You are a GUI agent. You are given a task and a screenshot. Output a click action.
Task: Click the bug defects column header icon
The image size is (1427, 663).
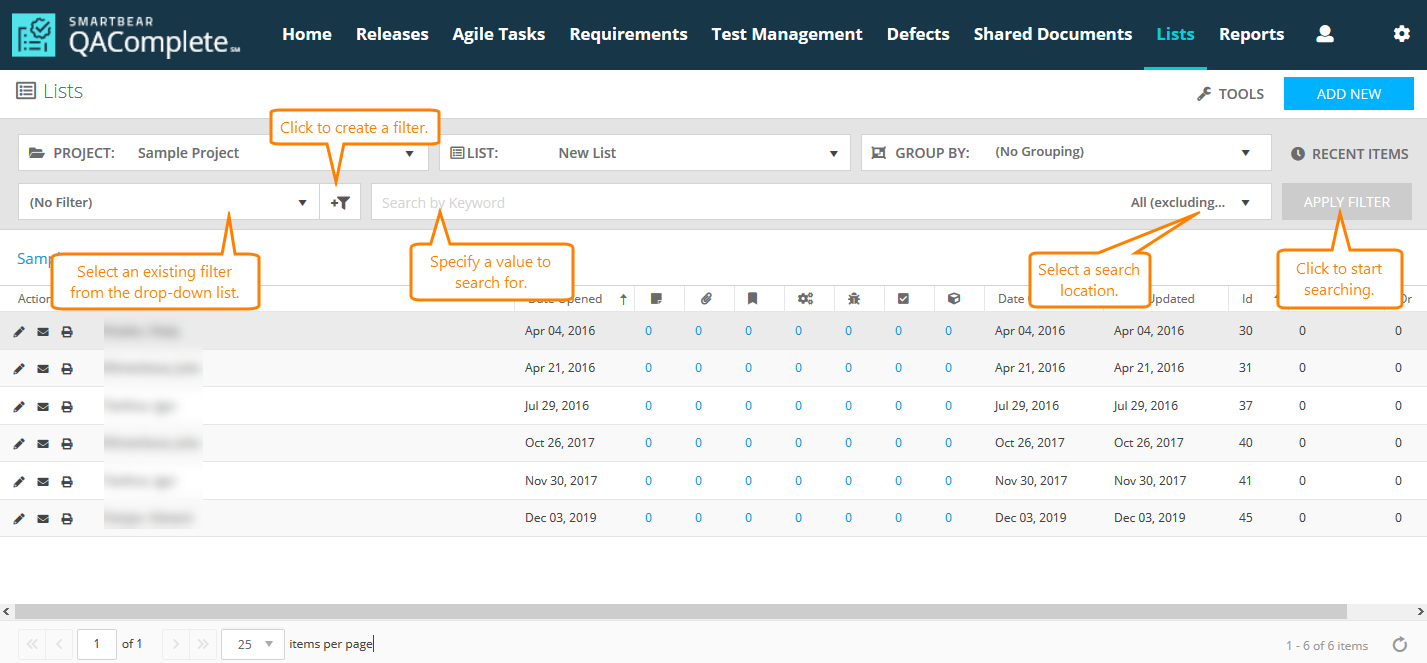click(855, 297)
